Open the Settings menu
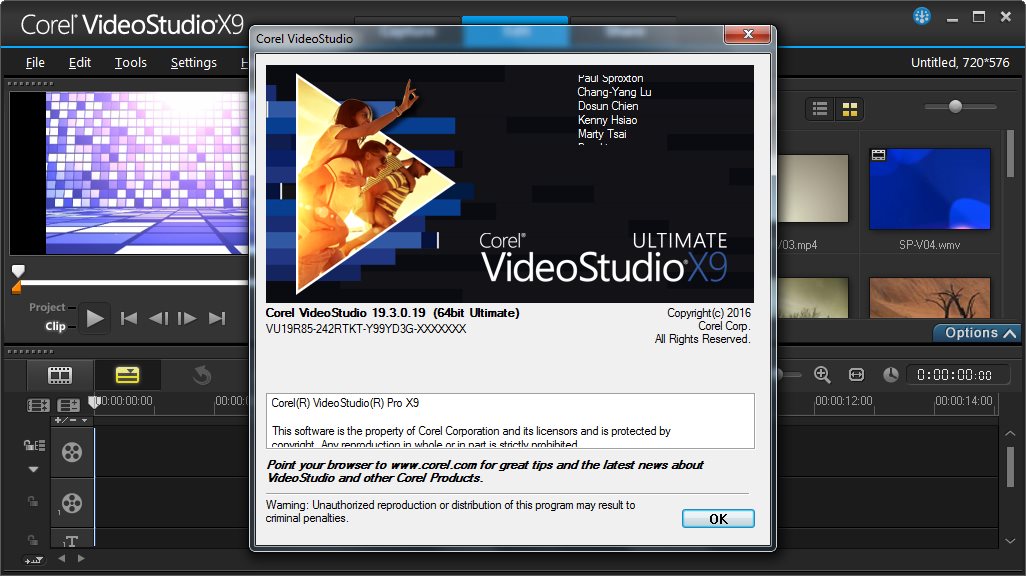 (x=194, y=63)
